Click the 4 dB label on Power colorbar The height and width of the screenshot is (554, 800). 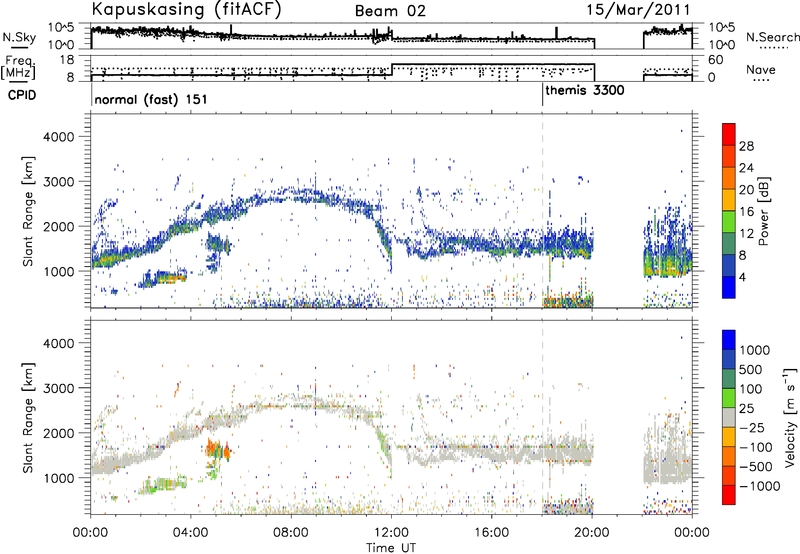tap(743, 278)
